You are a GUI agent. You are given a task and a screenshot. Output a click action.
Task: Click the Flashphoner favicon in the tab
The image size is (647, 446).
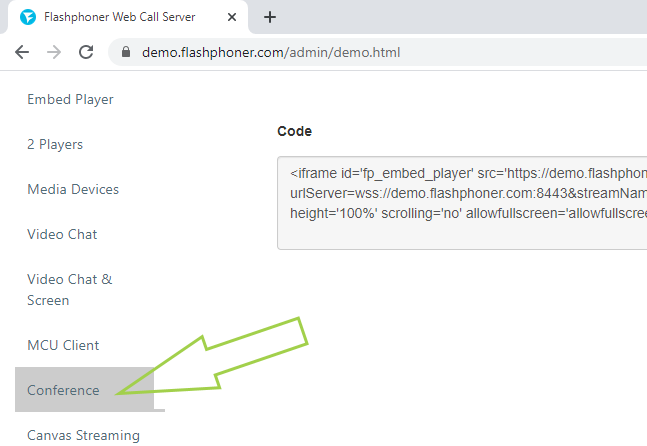tap(28, 17)
